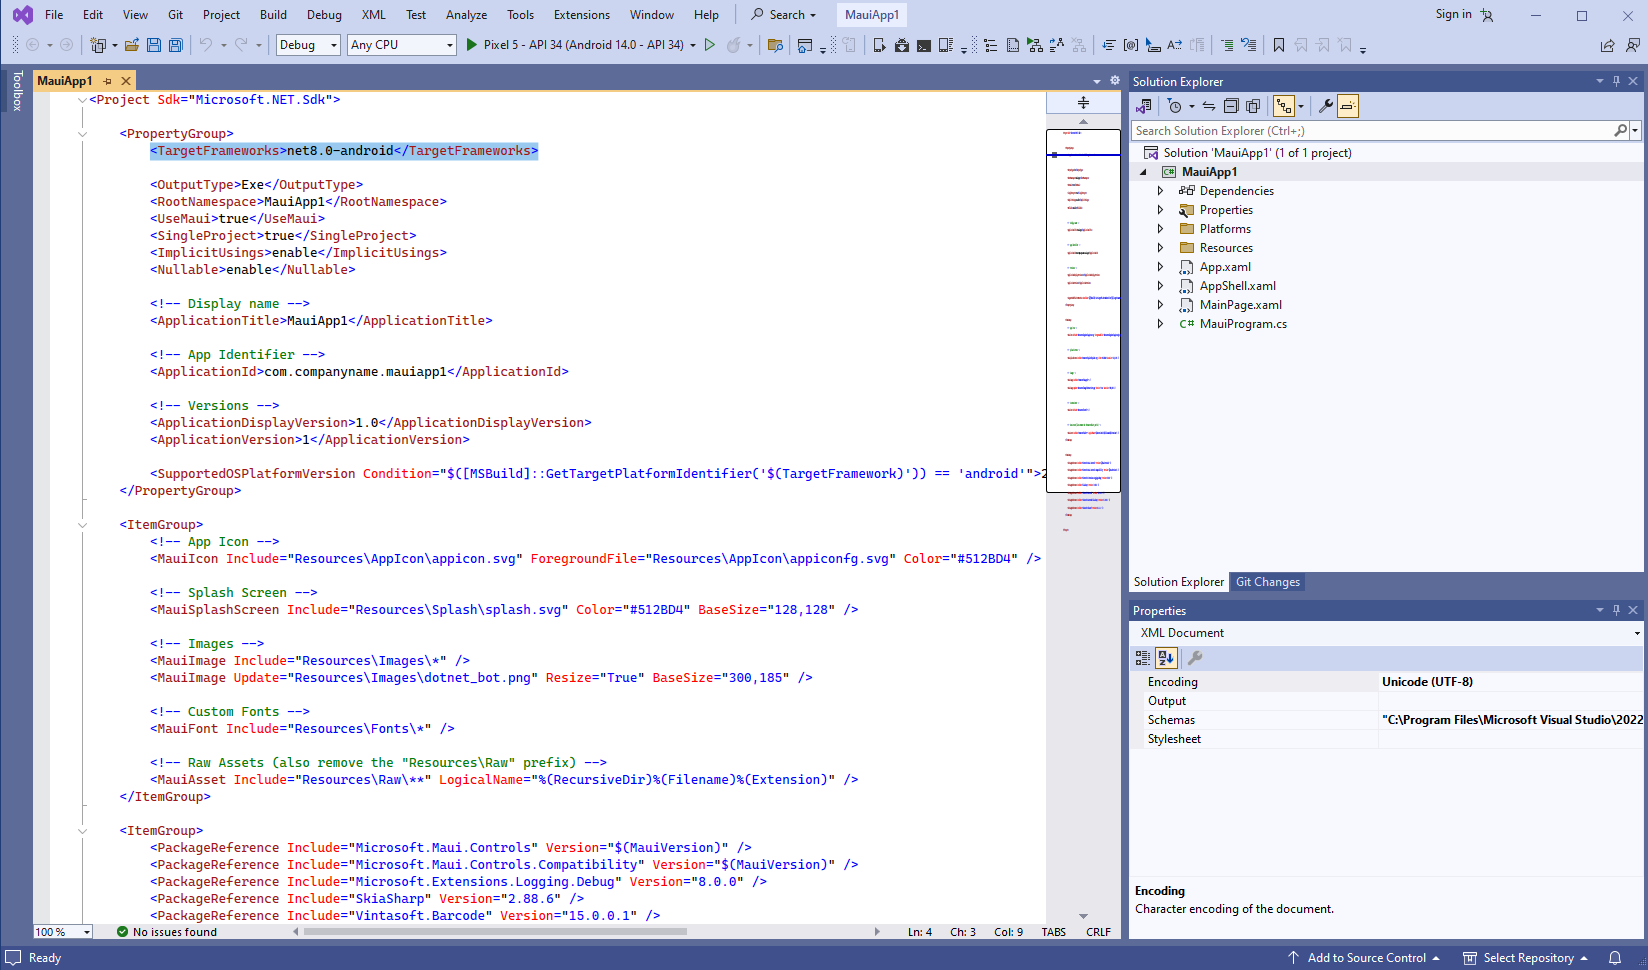Save the current file with single floppy icon
The height and width of the screenshot is (970, 1648).
pyautogui.click(x=153, y=45)
